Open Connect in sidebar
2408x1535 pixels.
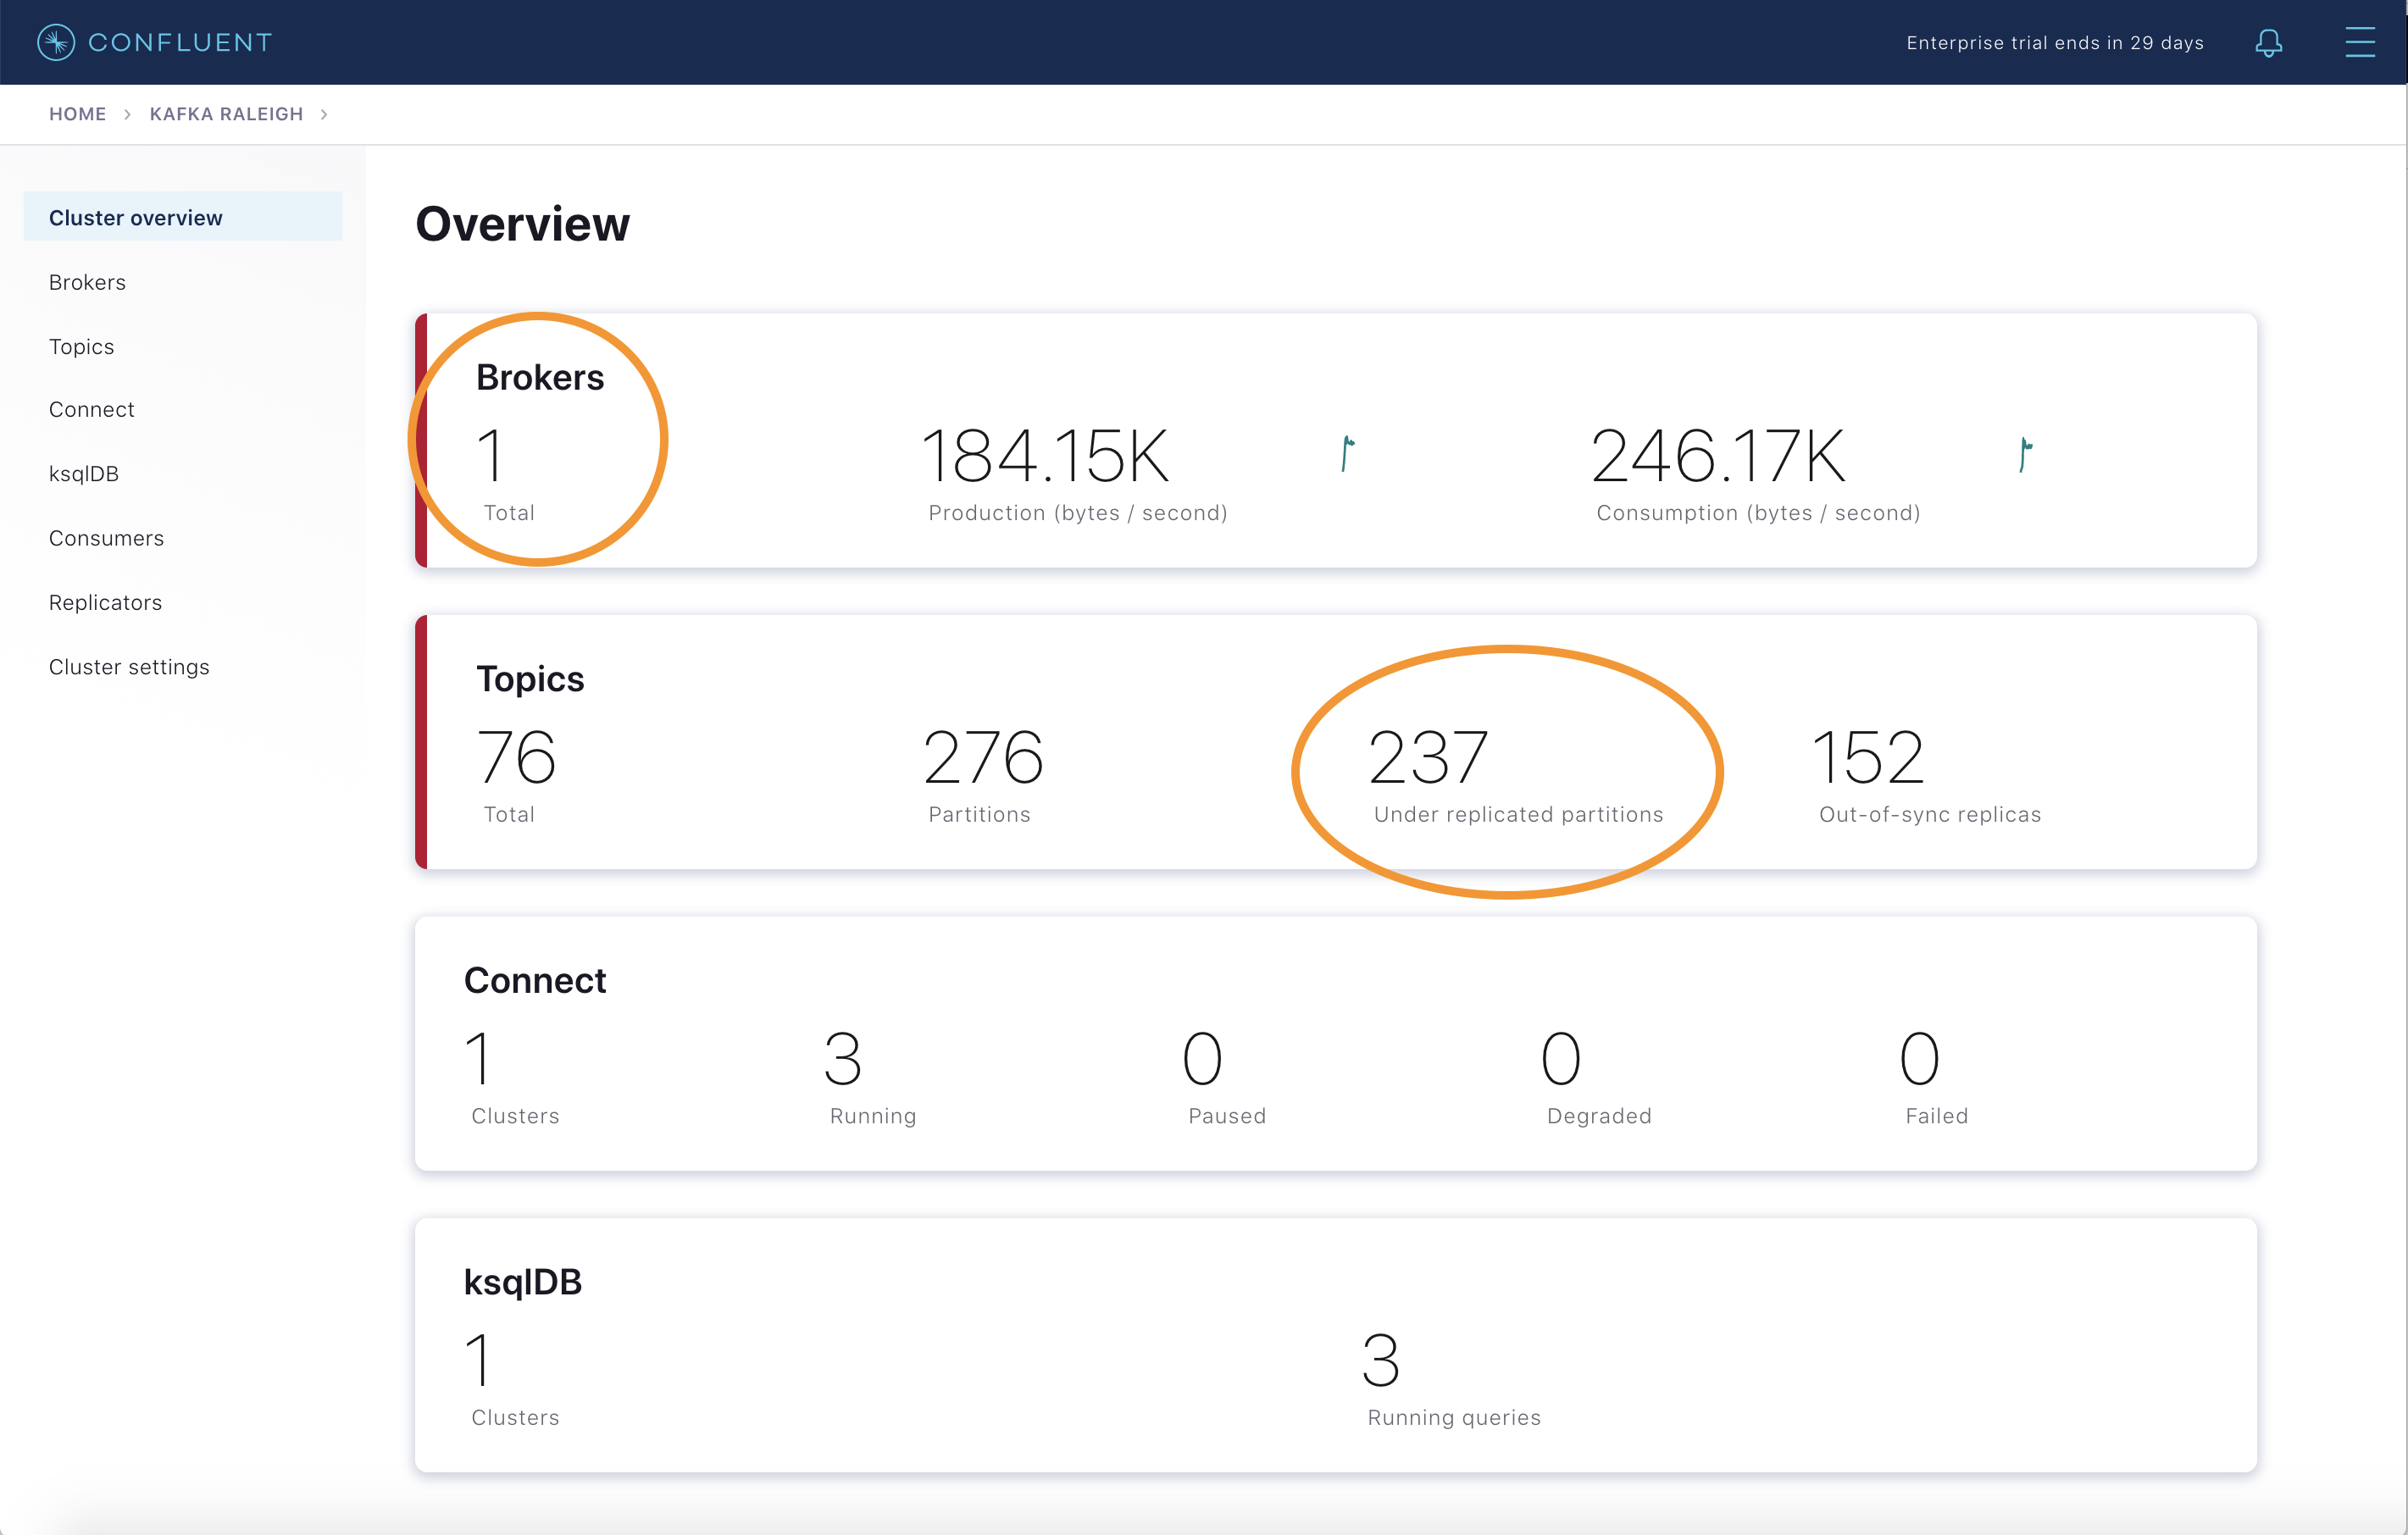pyautogui.click(x=91, y=409)
